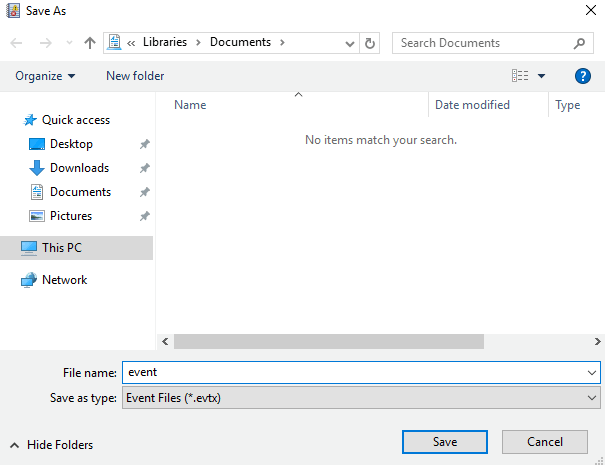
Task: Close the Save As dialog
Action: click(591, 10)
